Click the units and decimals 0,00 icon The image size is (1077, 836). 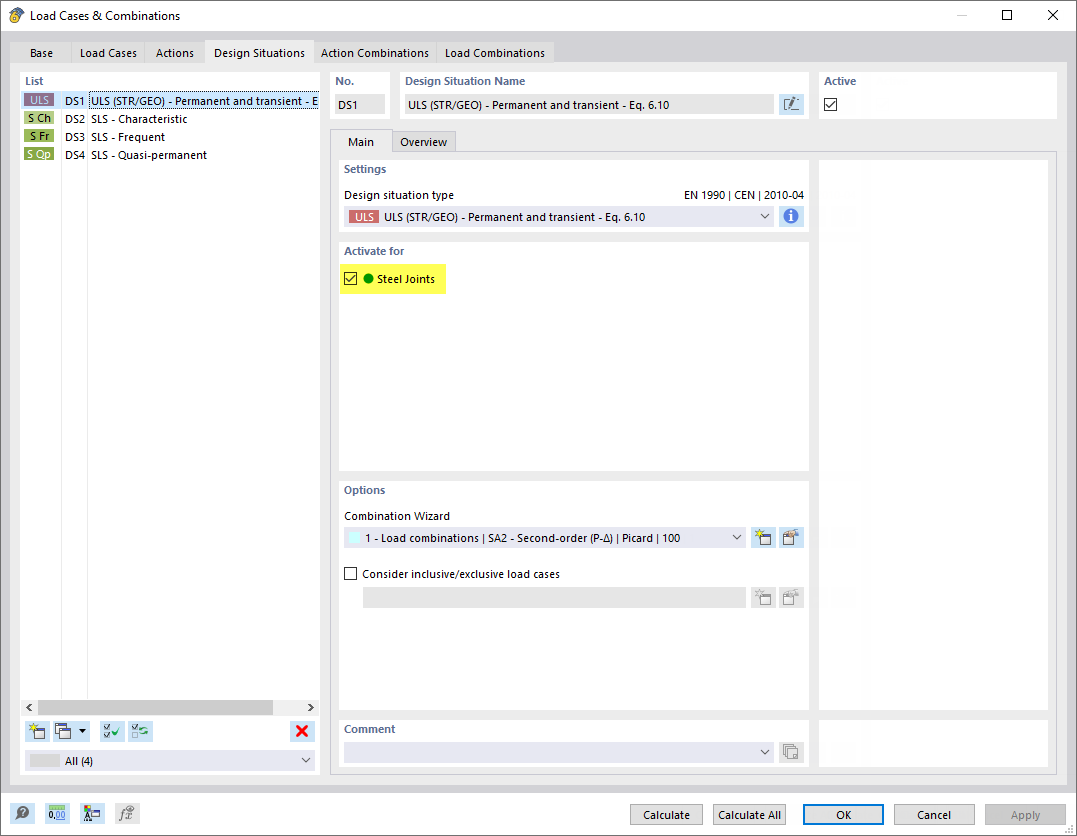pyautogui.click(x=57, y=814)
